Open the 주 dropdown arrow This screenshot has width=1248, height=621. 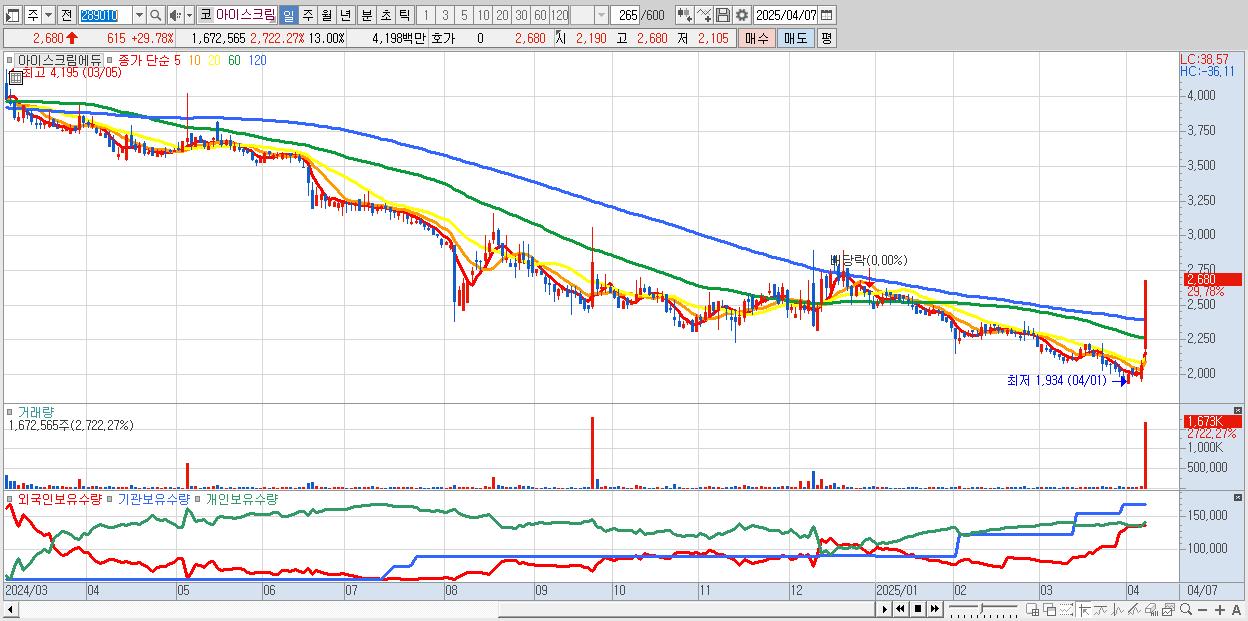click(x=49, y=15)
